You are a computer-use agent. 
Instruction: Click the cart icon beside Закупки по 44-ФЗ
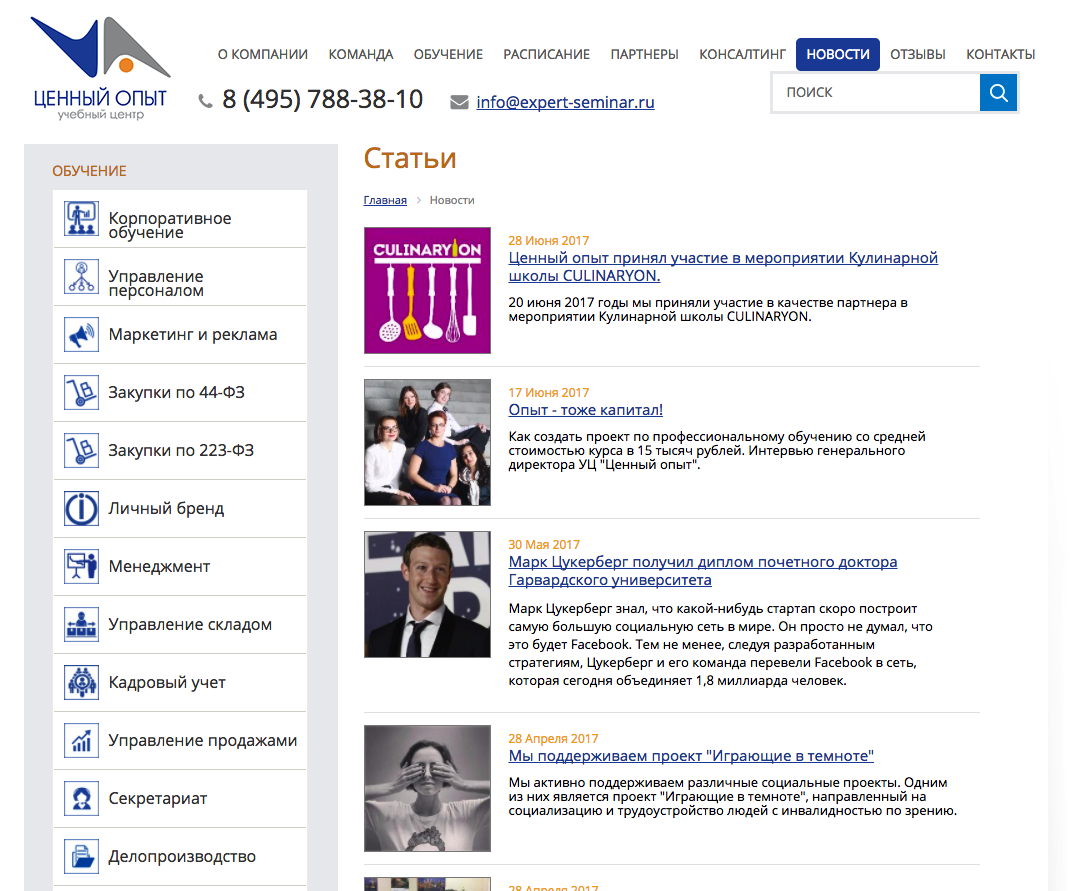click(x=81, y=392)
